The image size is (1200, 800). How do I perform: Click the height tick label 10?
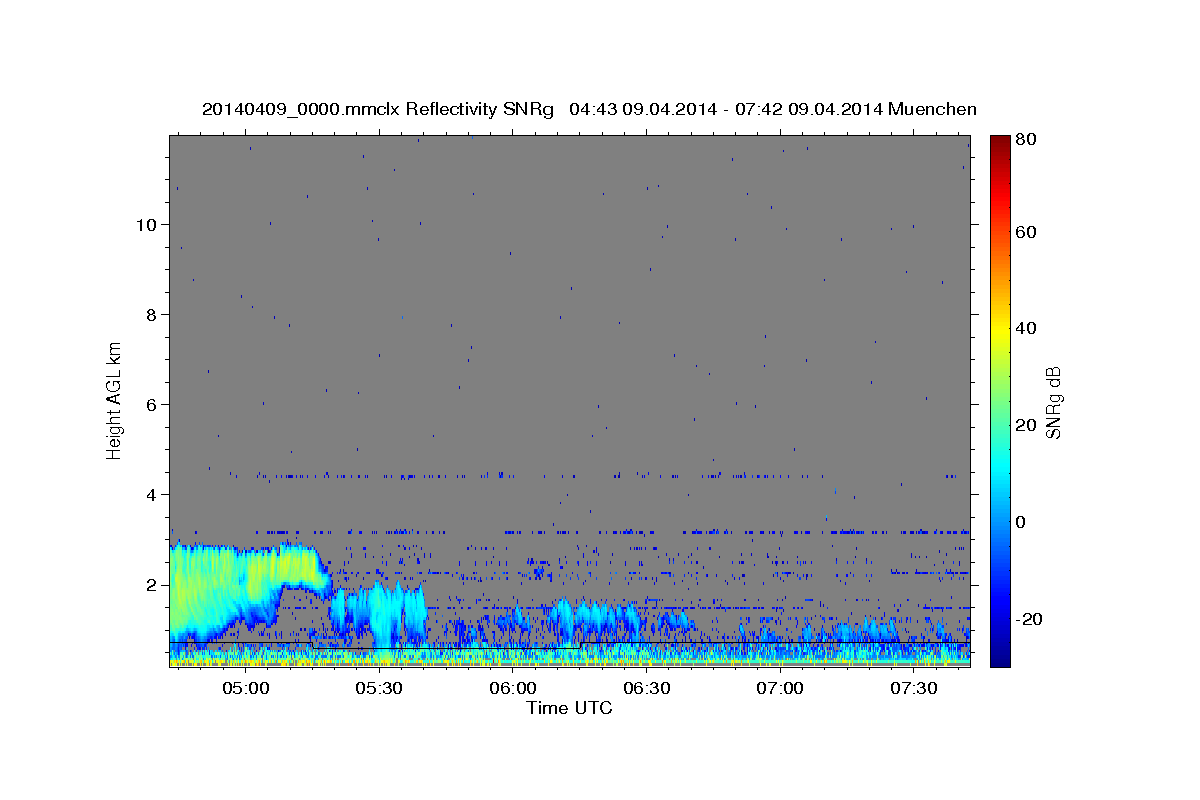[x=146, y=225]
